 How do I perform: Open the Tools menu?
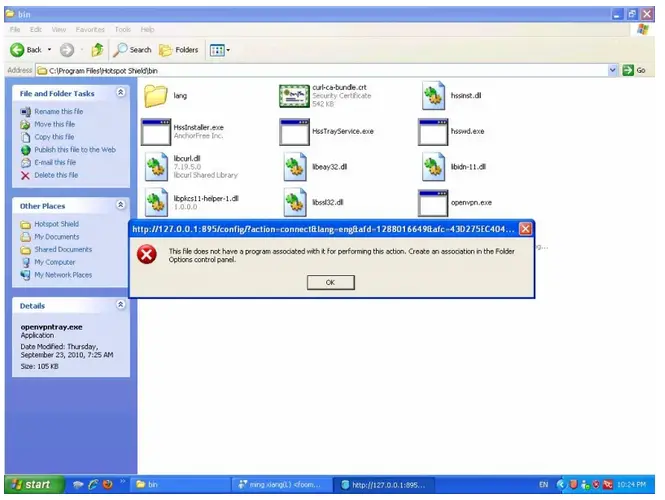(x=122, y=30)
